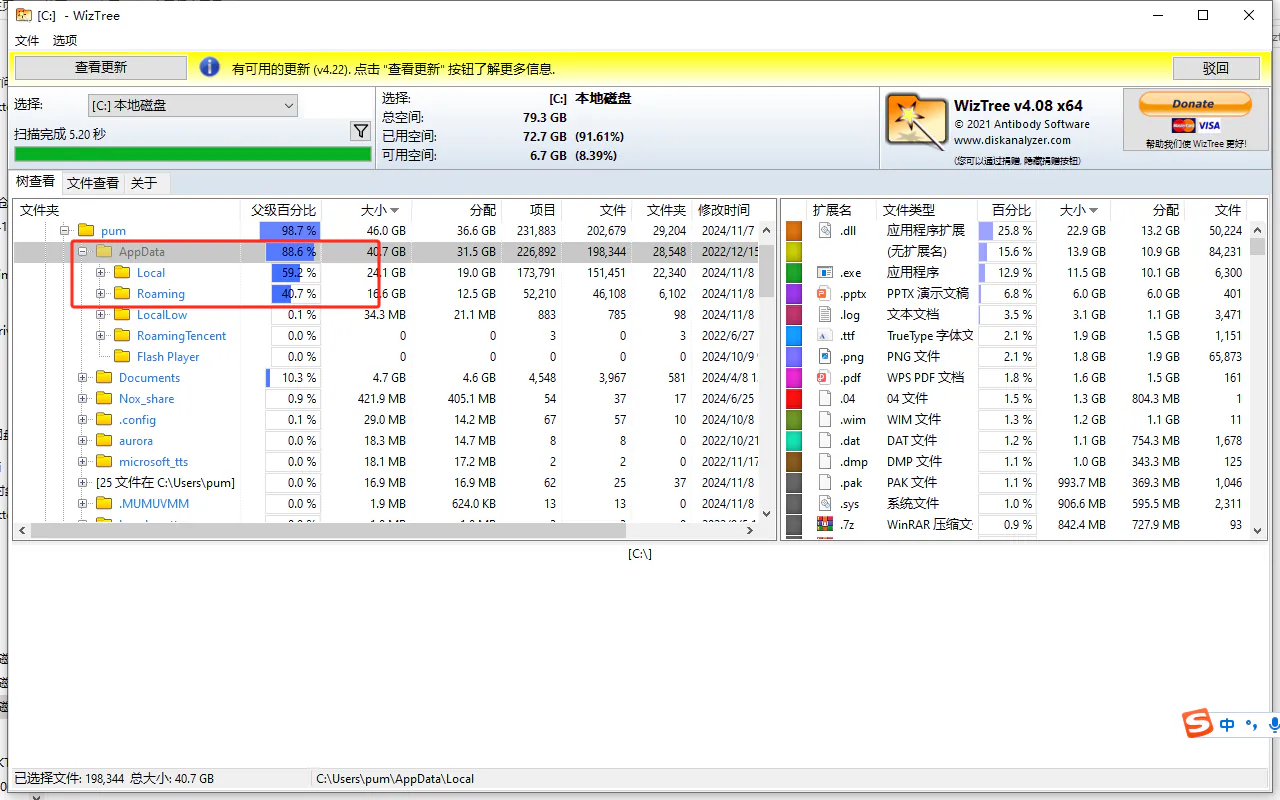Viewport: 1280px width, 800px height.
Task: Expand the Local folder tree node
Action: 101,273
